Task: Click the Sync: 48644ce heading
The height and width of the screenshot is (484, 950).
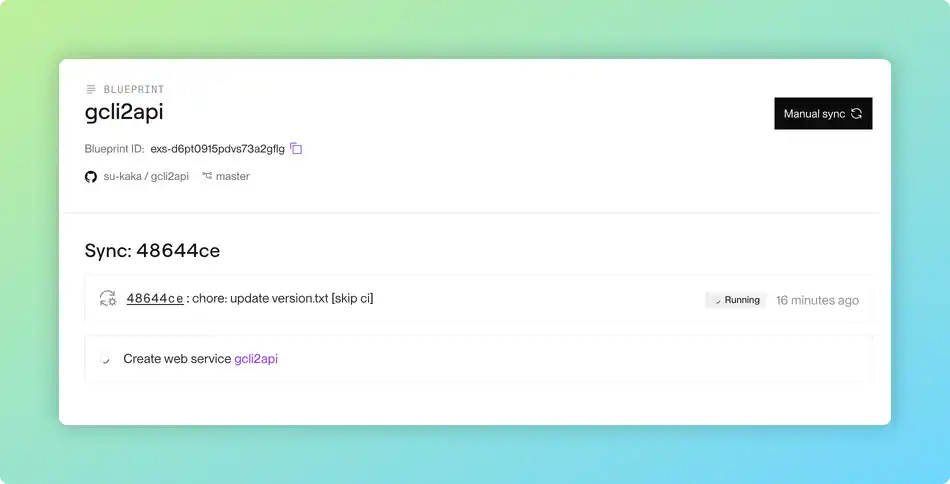Action: click(x=152, y=250)
